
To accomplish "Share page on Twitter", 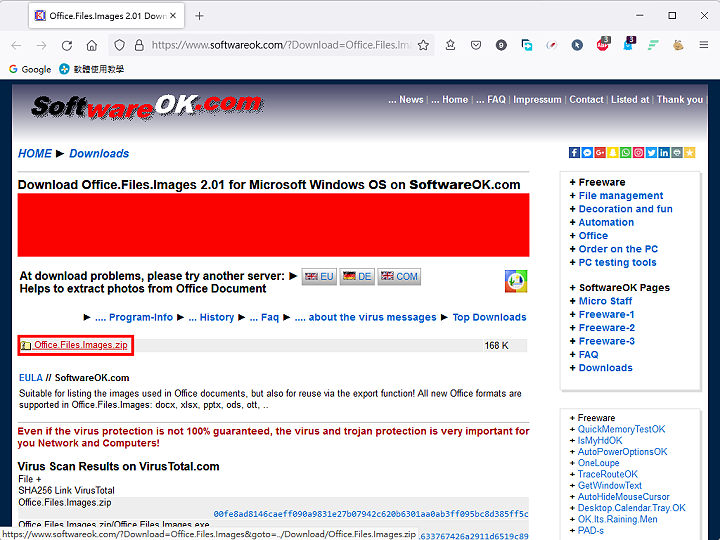I will [x=651, y=152].
